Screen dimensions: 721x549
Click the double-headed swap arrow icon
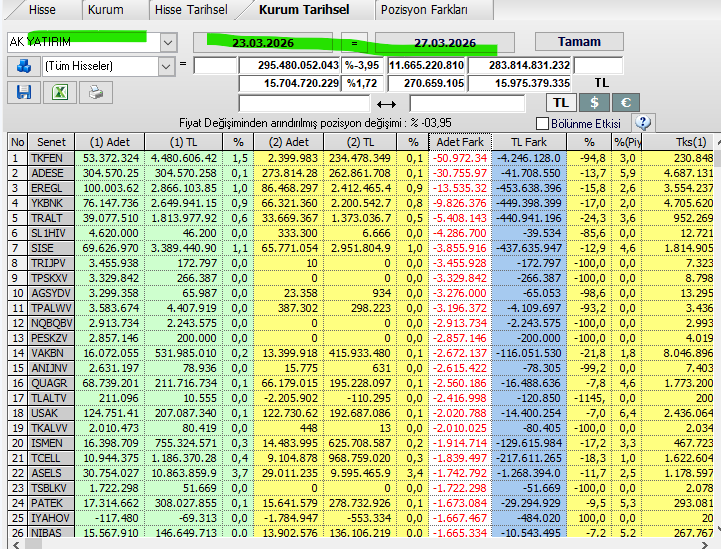point(386,104)
